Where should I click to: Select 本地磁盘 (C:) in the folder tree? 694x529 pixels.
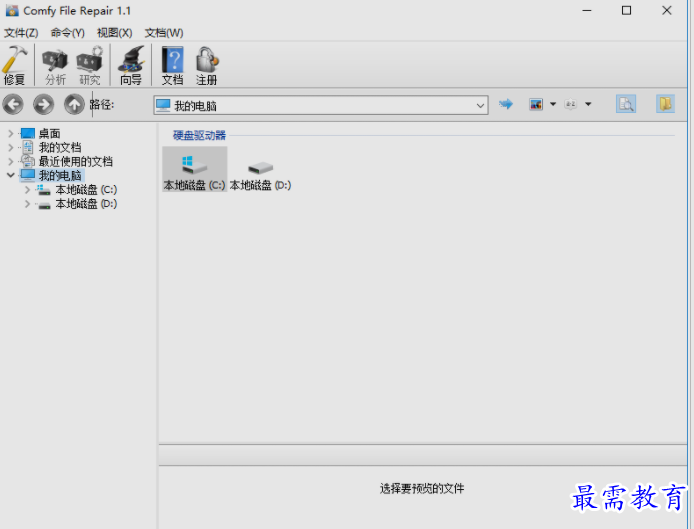pyautogui.click(x=86, y=190)
